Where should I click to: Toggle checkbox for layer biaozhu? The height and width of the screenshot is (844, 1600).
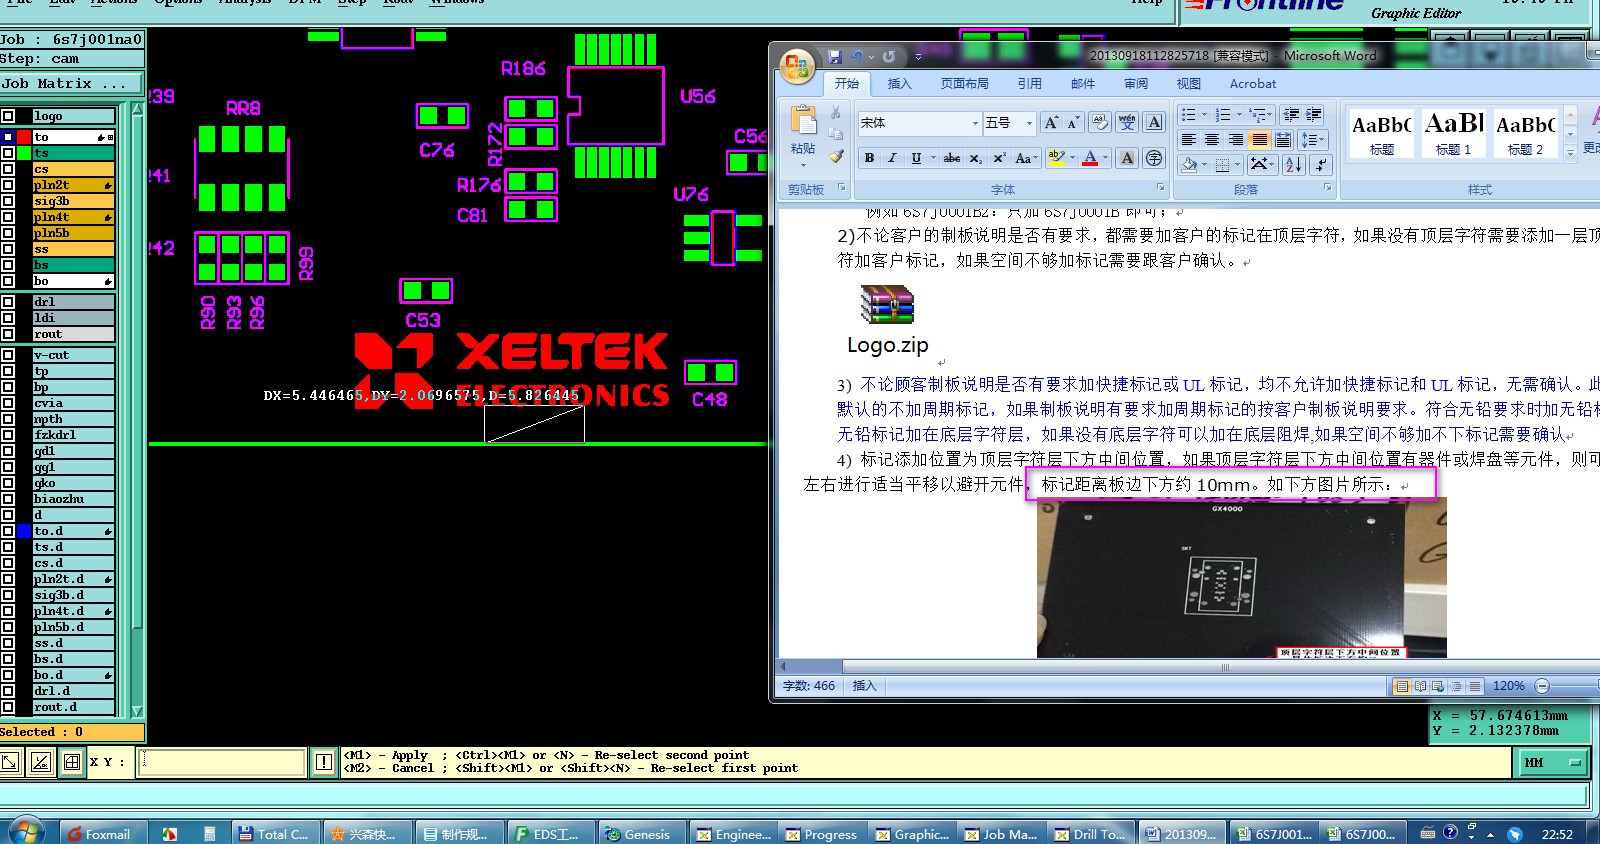pyautogui.click(x=8, y=499)
